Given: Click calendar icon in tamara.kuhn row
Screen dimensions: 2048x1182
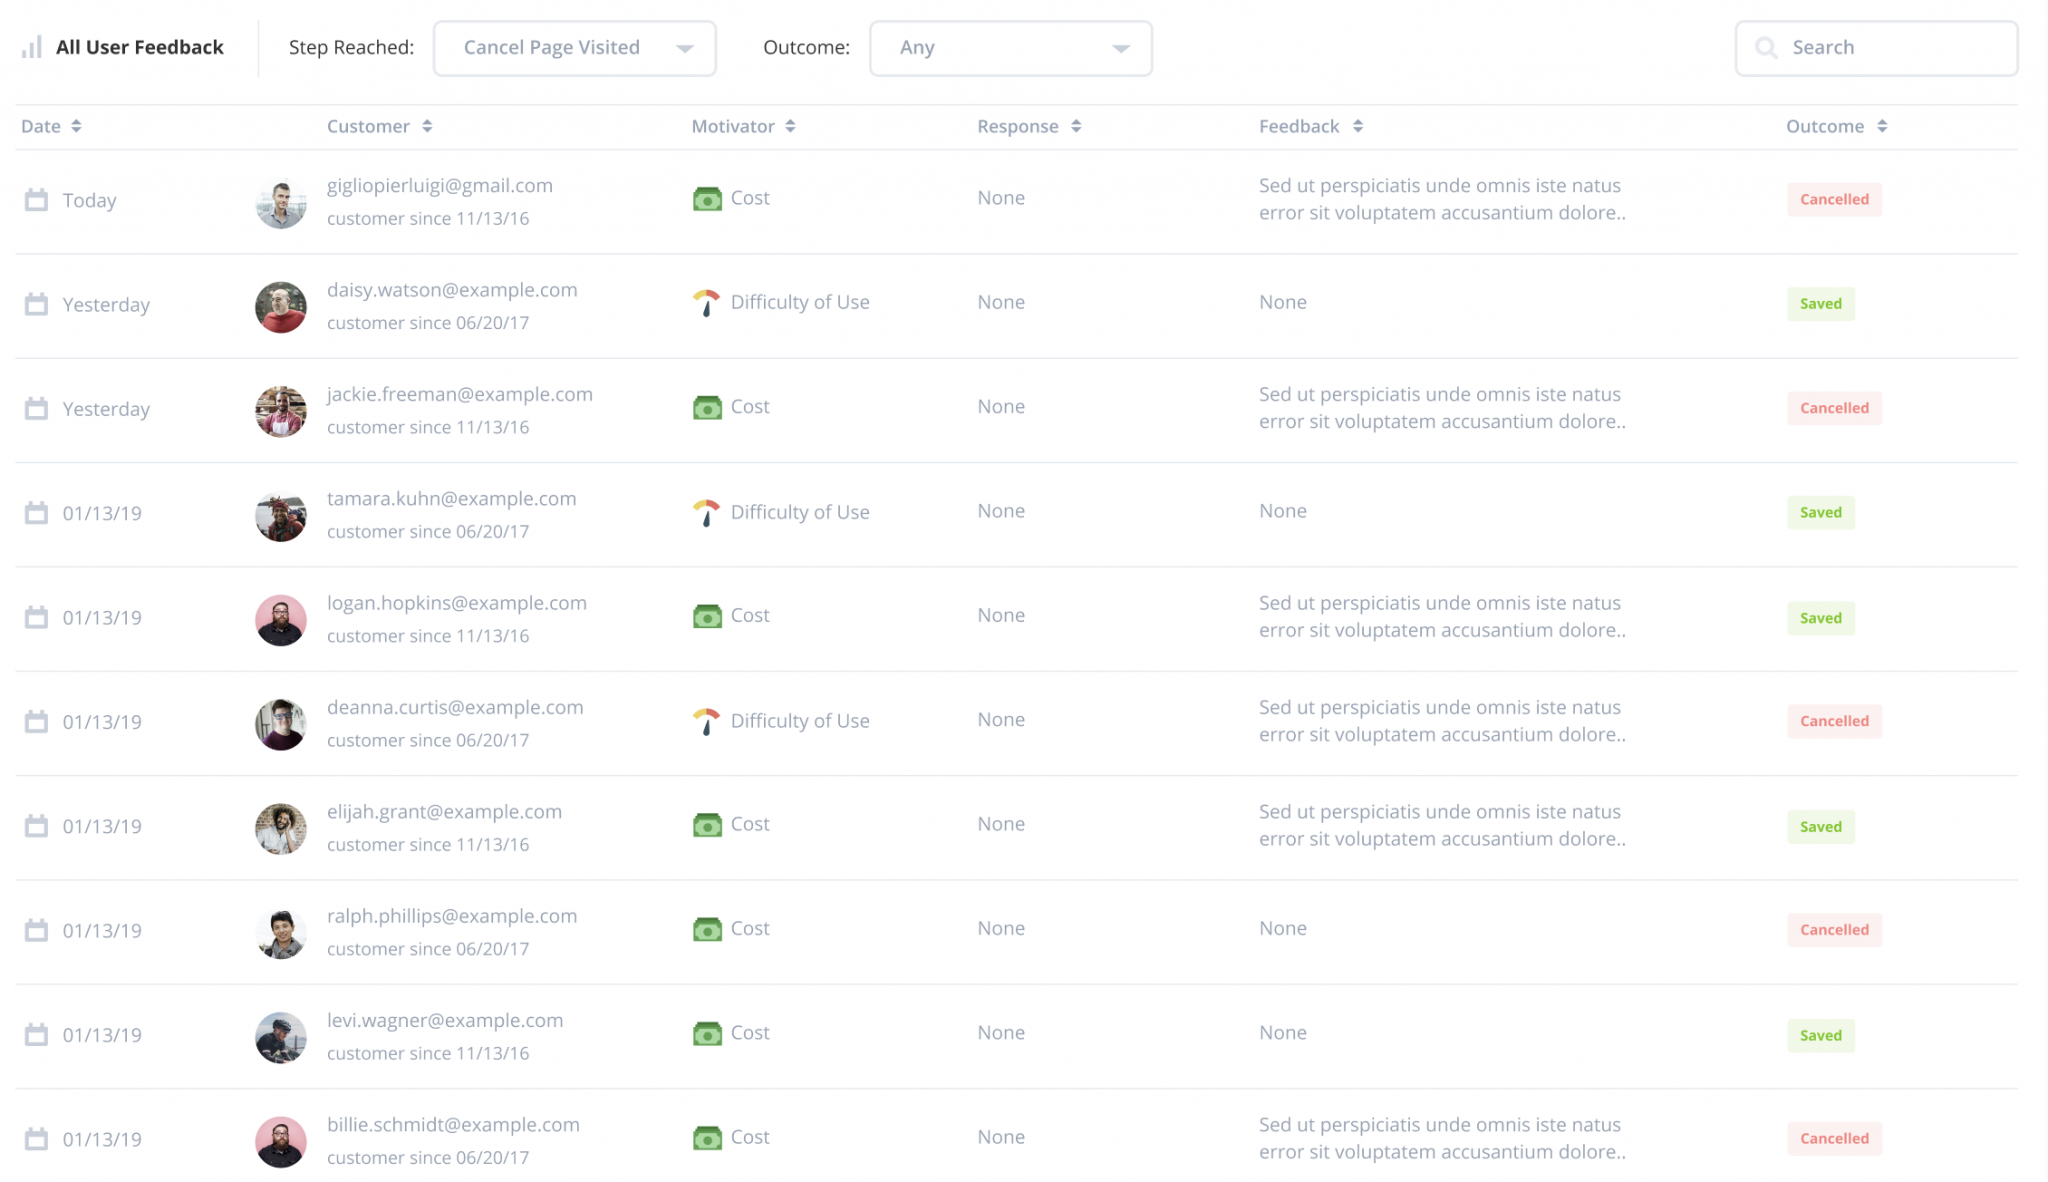Looking at the screenshot, I should coord(36,513).
